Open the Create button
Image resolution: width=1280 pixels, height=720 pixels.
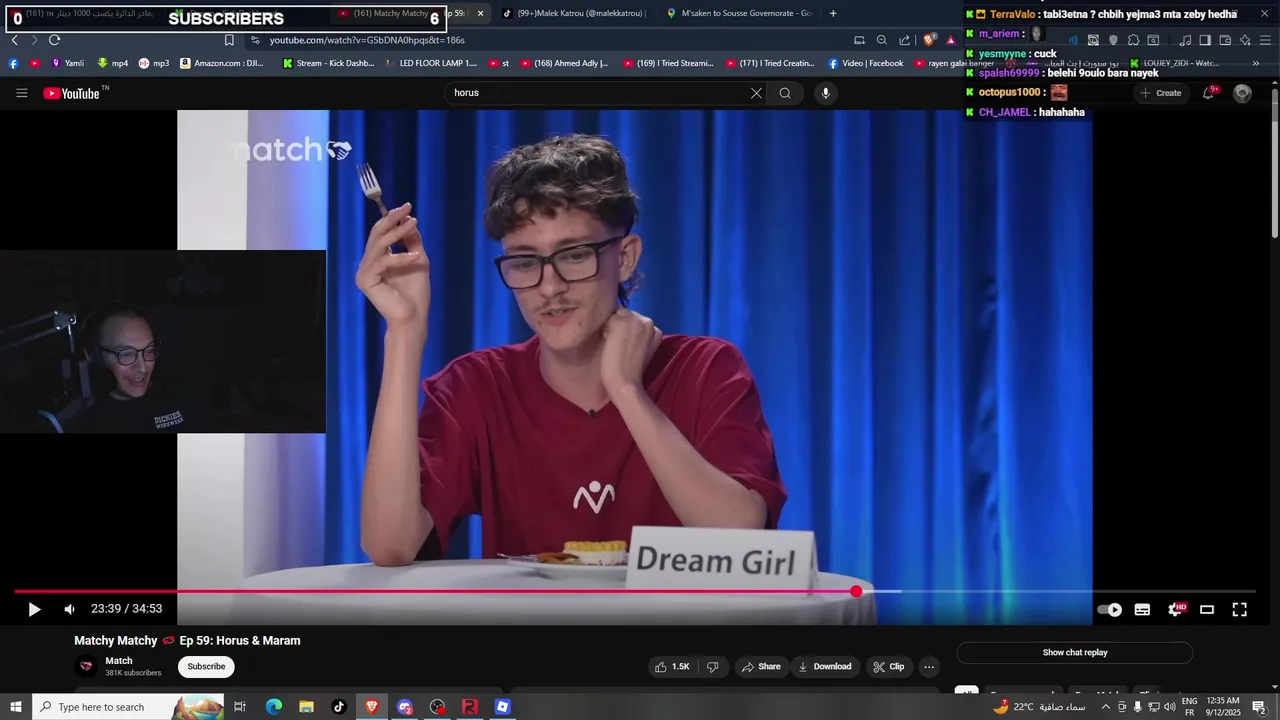coord(1160,93)
